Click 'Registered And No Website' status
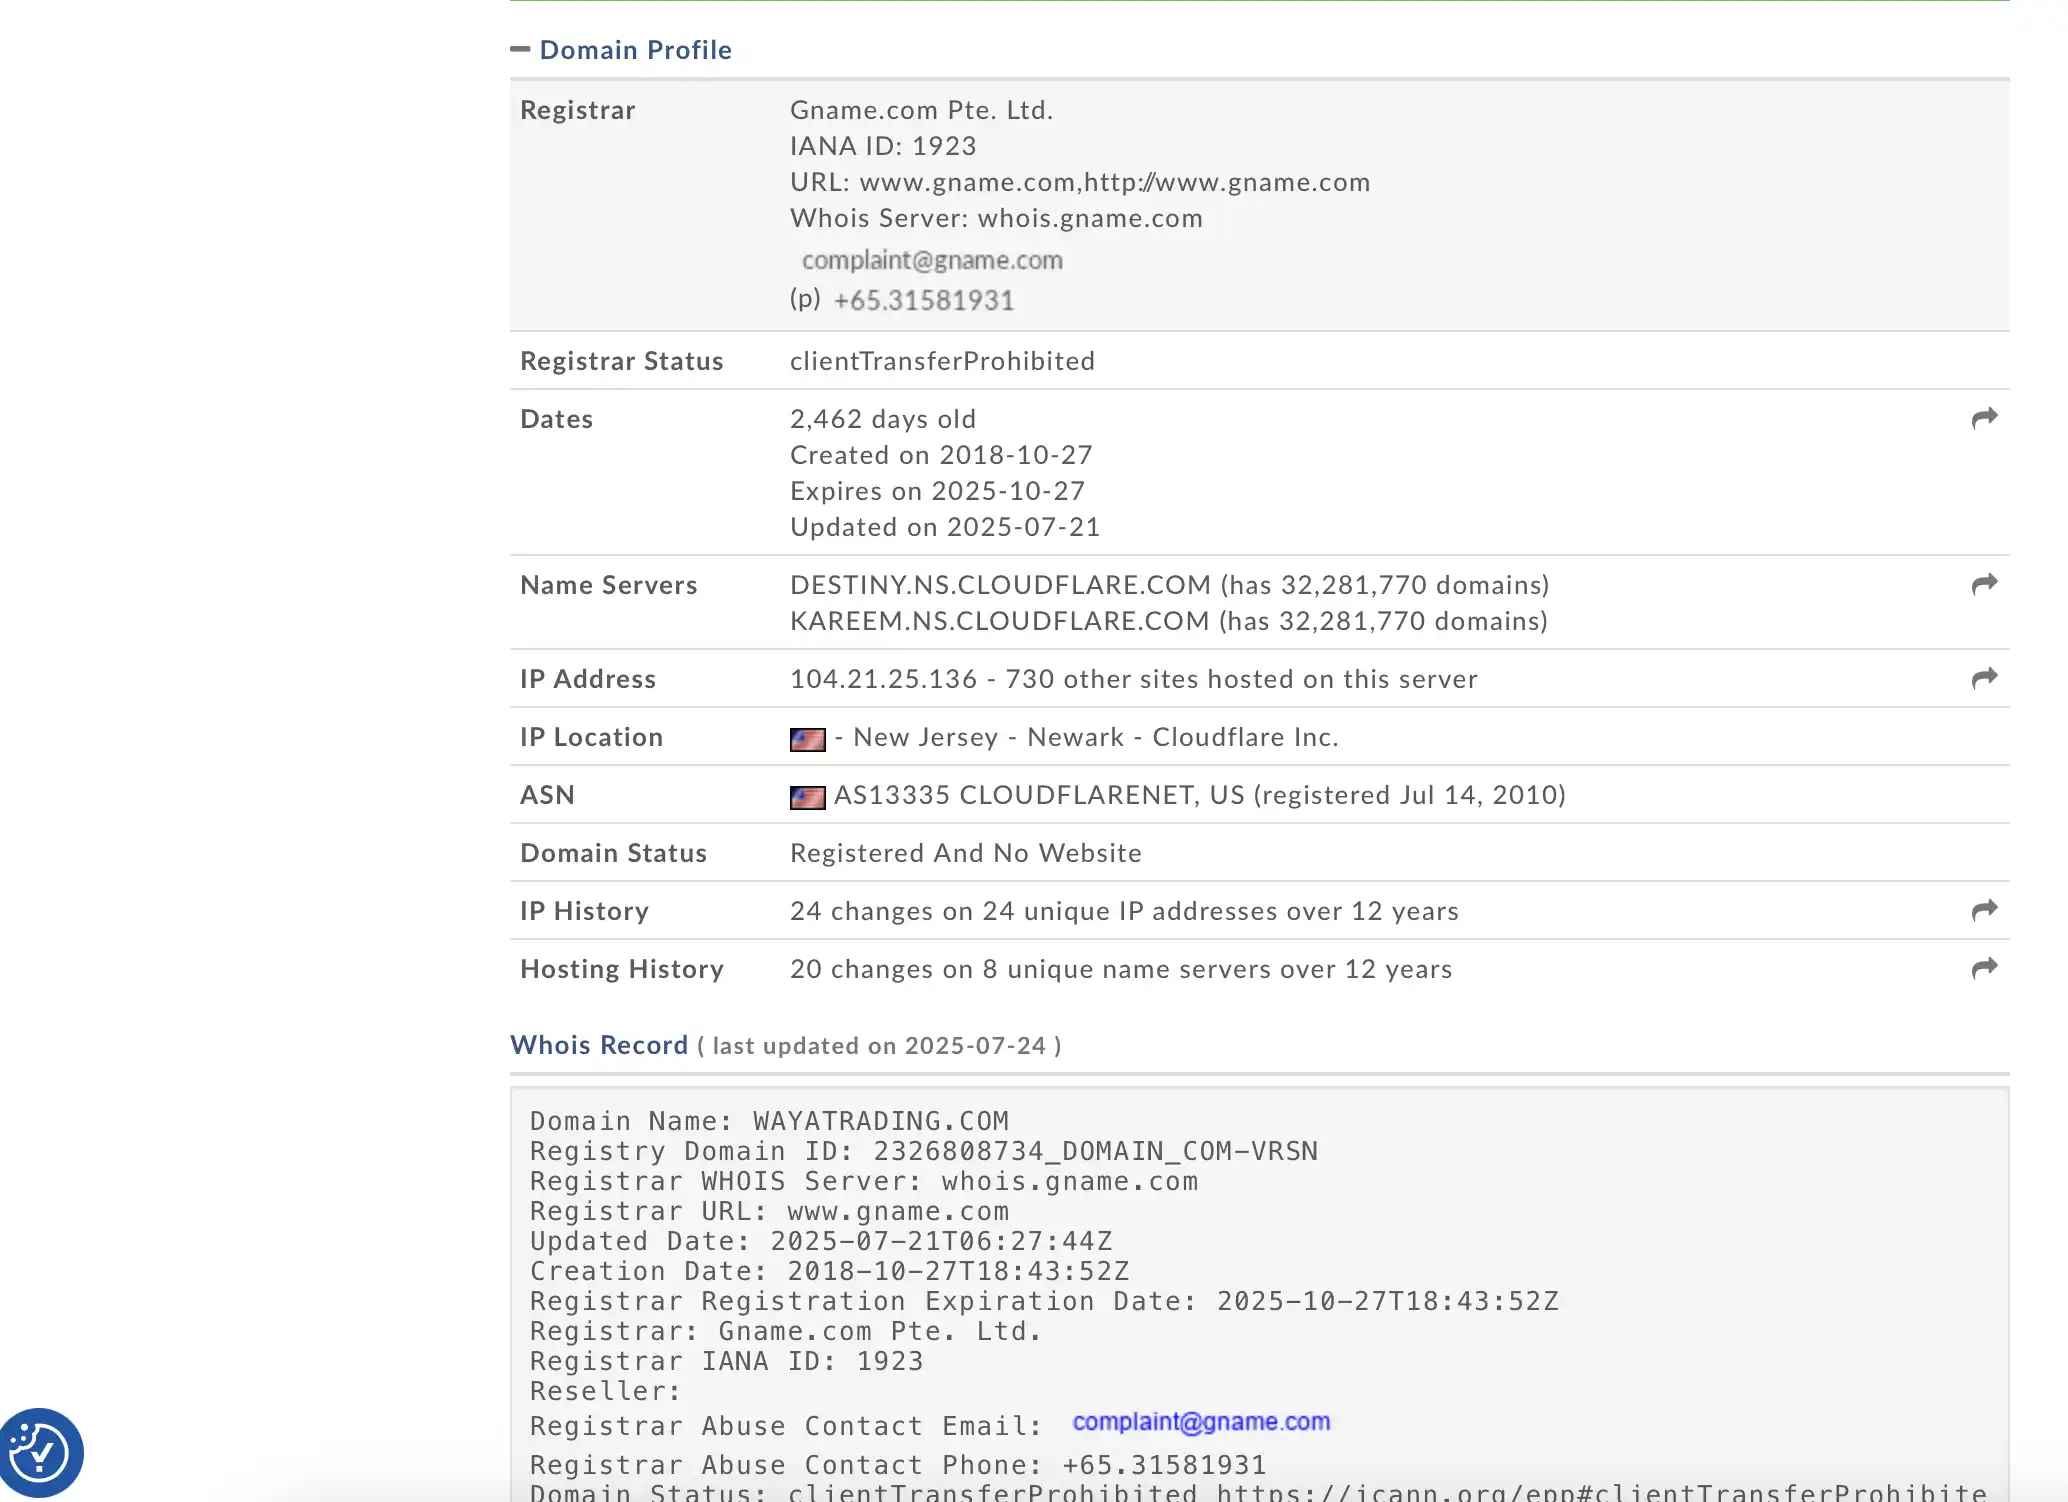 point(966,853)
